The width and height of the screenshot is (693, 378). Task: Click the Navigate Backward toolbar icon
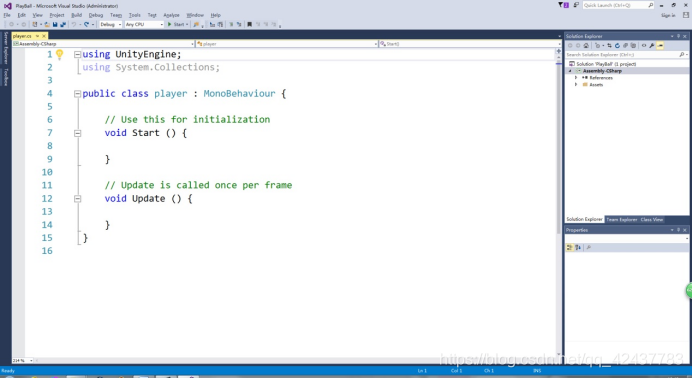11,24
